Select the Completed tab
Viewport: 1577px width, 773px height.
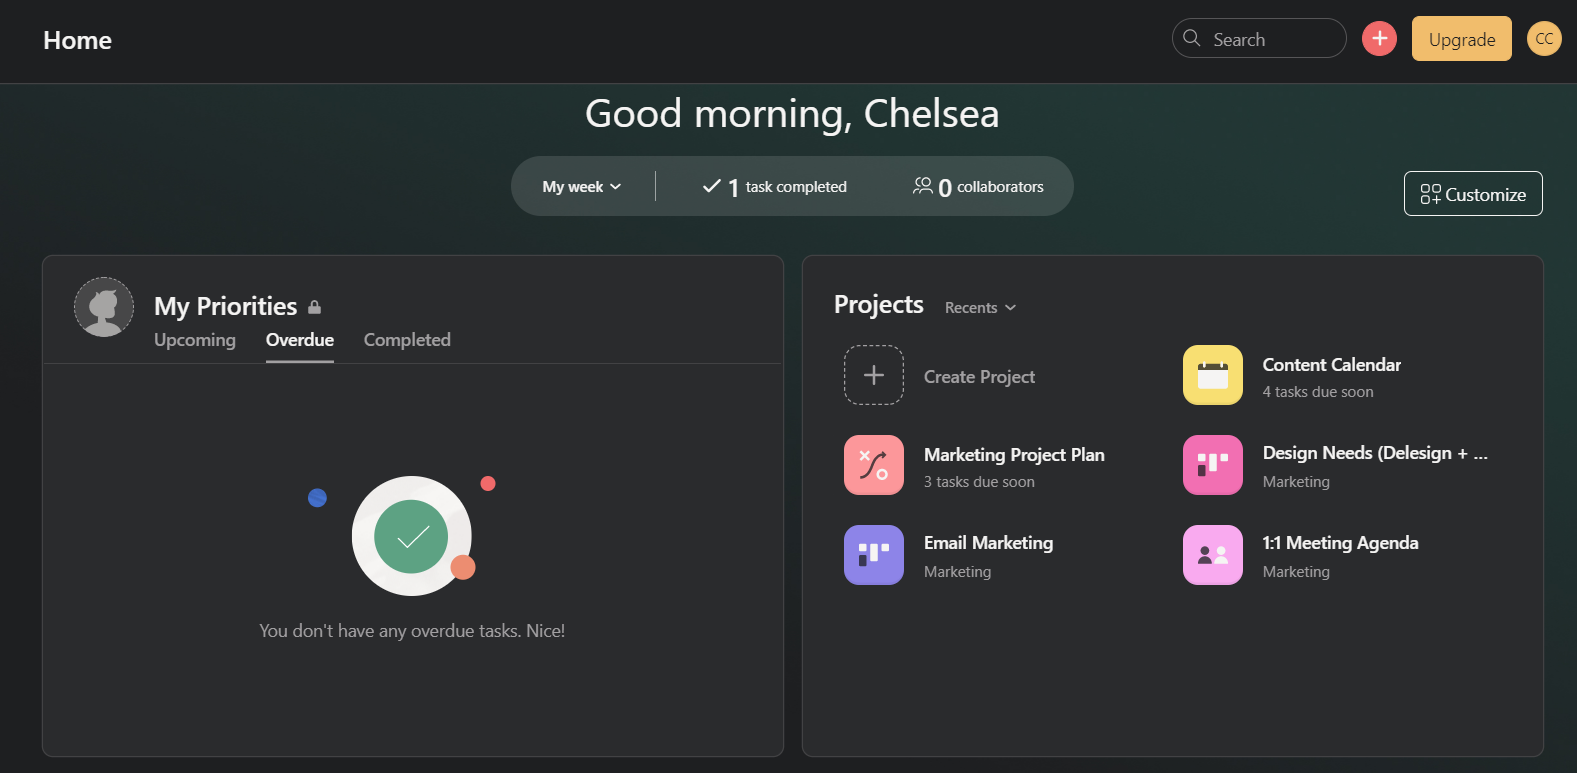pos(407,340)
